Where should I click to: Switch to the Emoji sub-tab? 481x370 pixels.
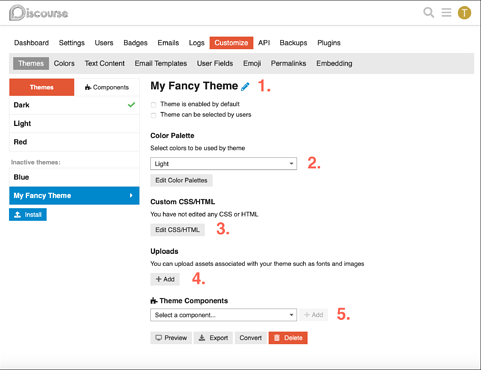click(252, 63)
